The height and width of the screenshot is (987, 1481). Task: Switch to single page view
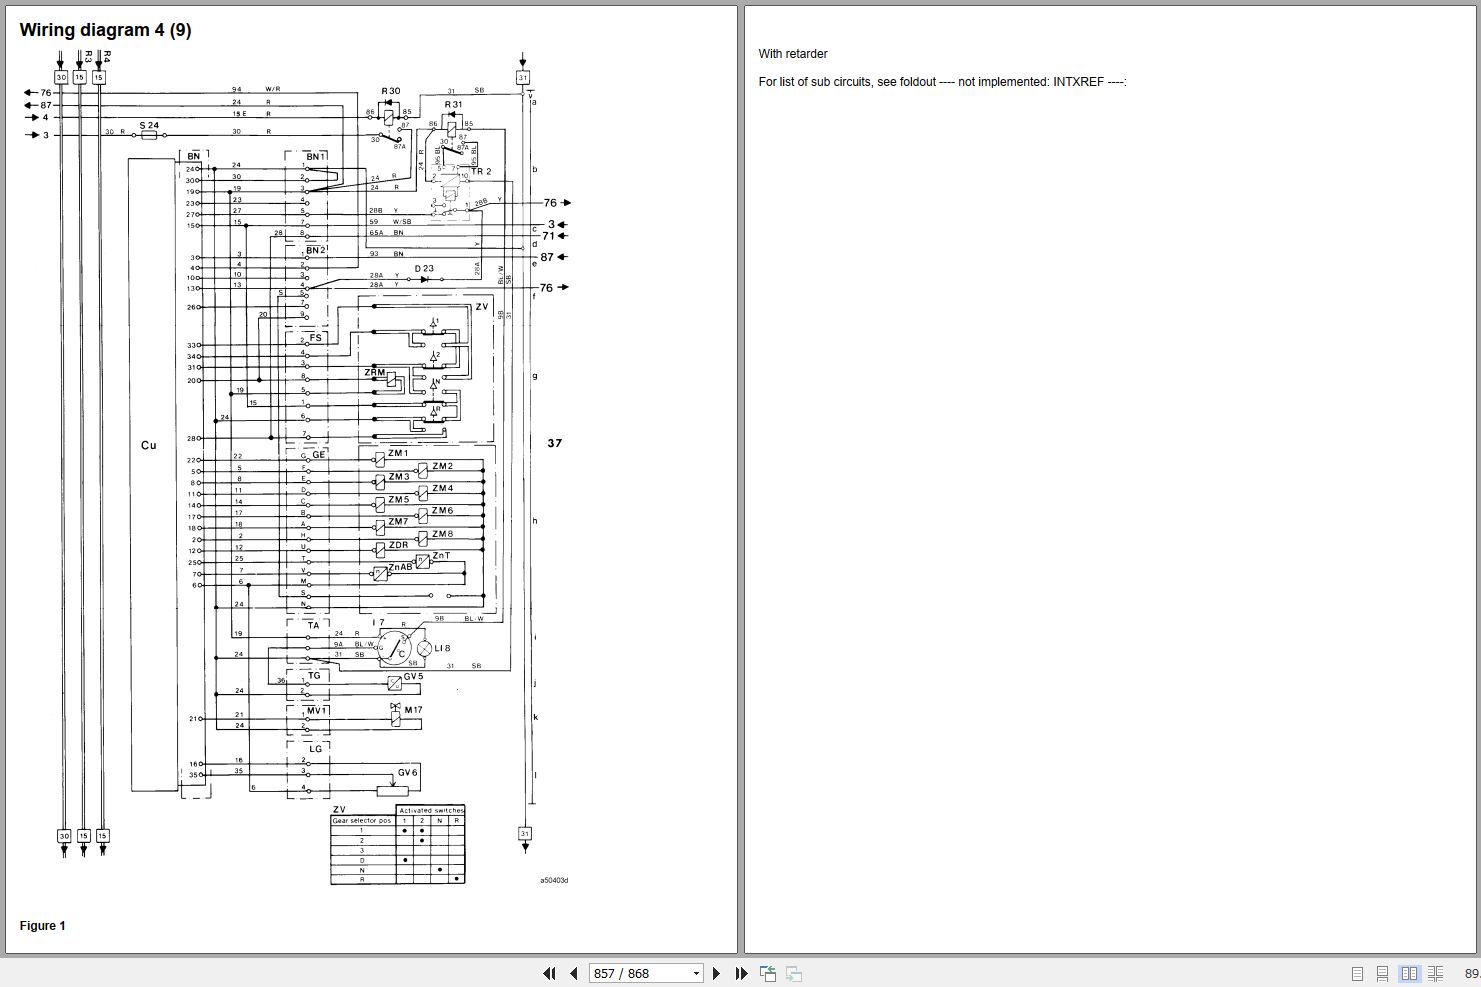pyautogui.click(x=1357, y=973)
